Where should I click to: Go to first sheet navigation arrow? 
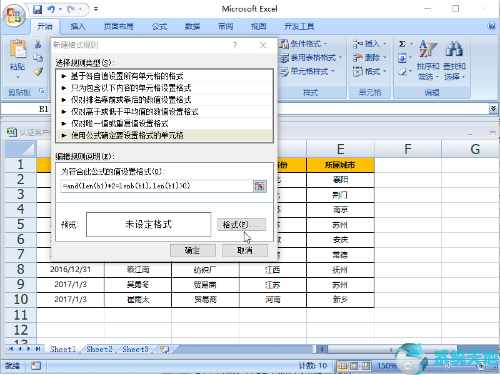click(x=11, y=349)
